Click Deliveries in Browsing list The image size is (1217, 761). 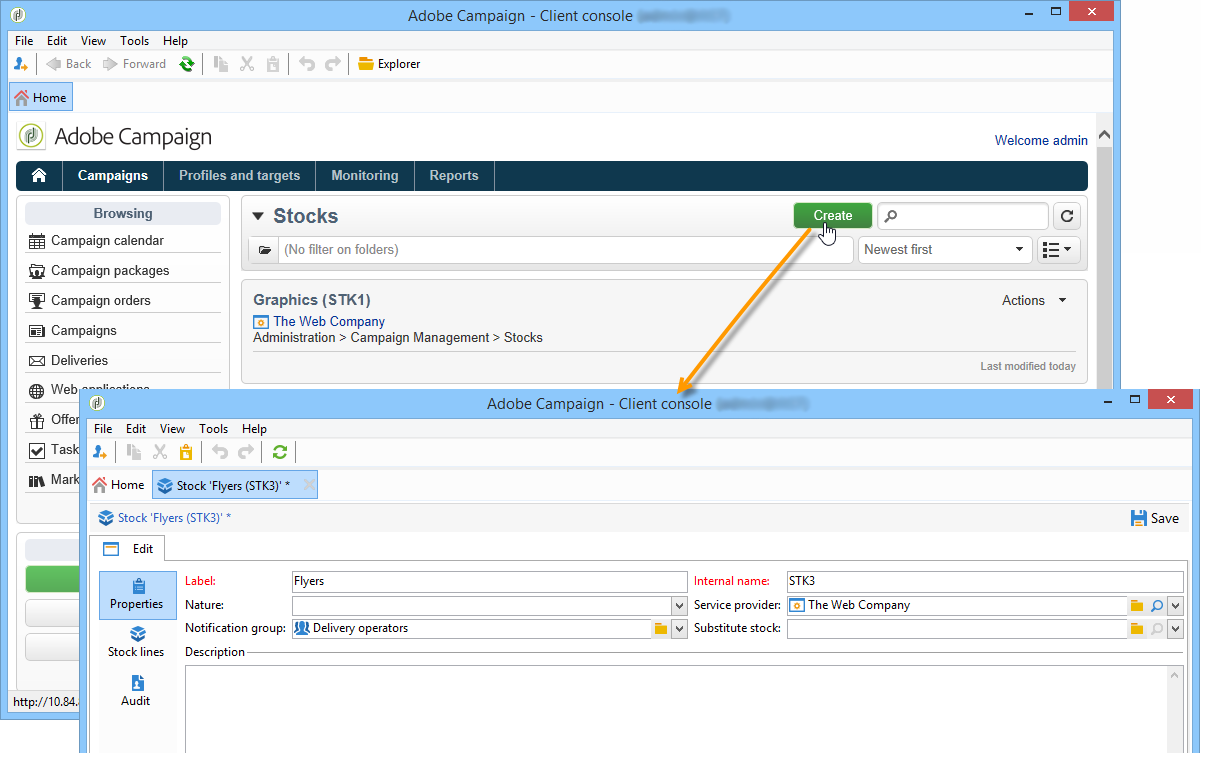(x=80, y=361)
